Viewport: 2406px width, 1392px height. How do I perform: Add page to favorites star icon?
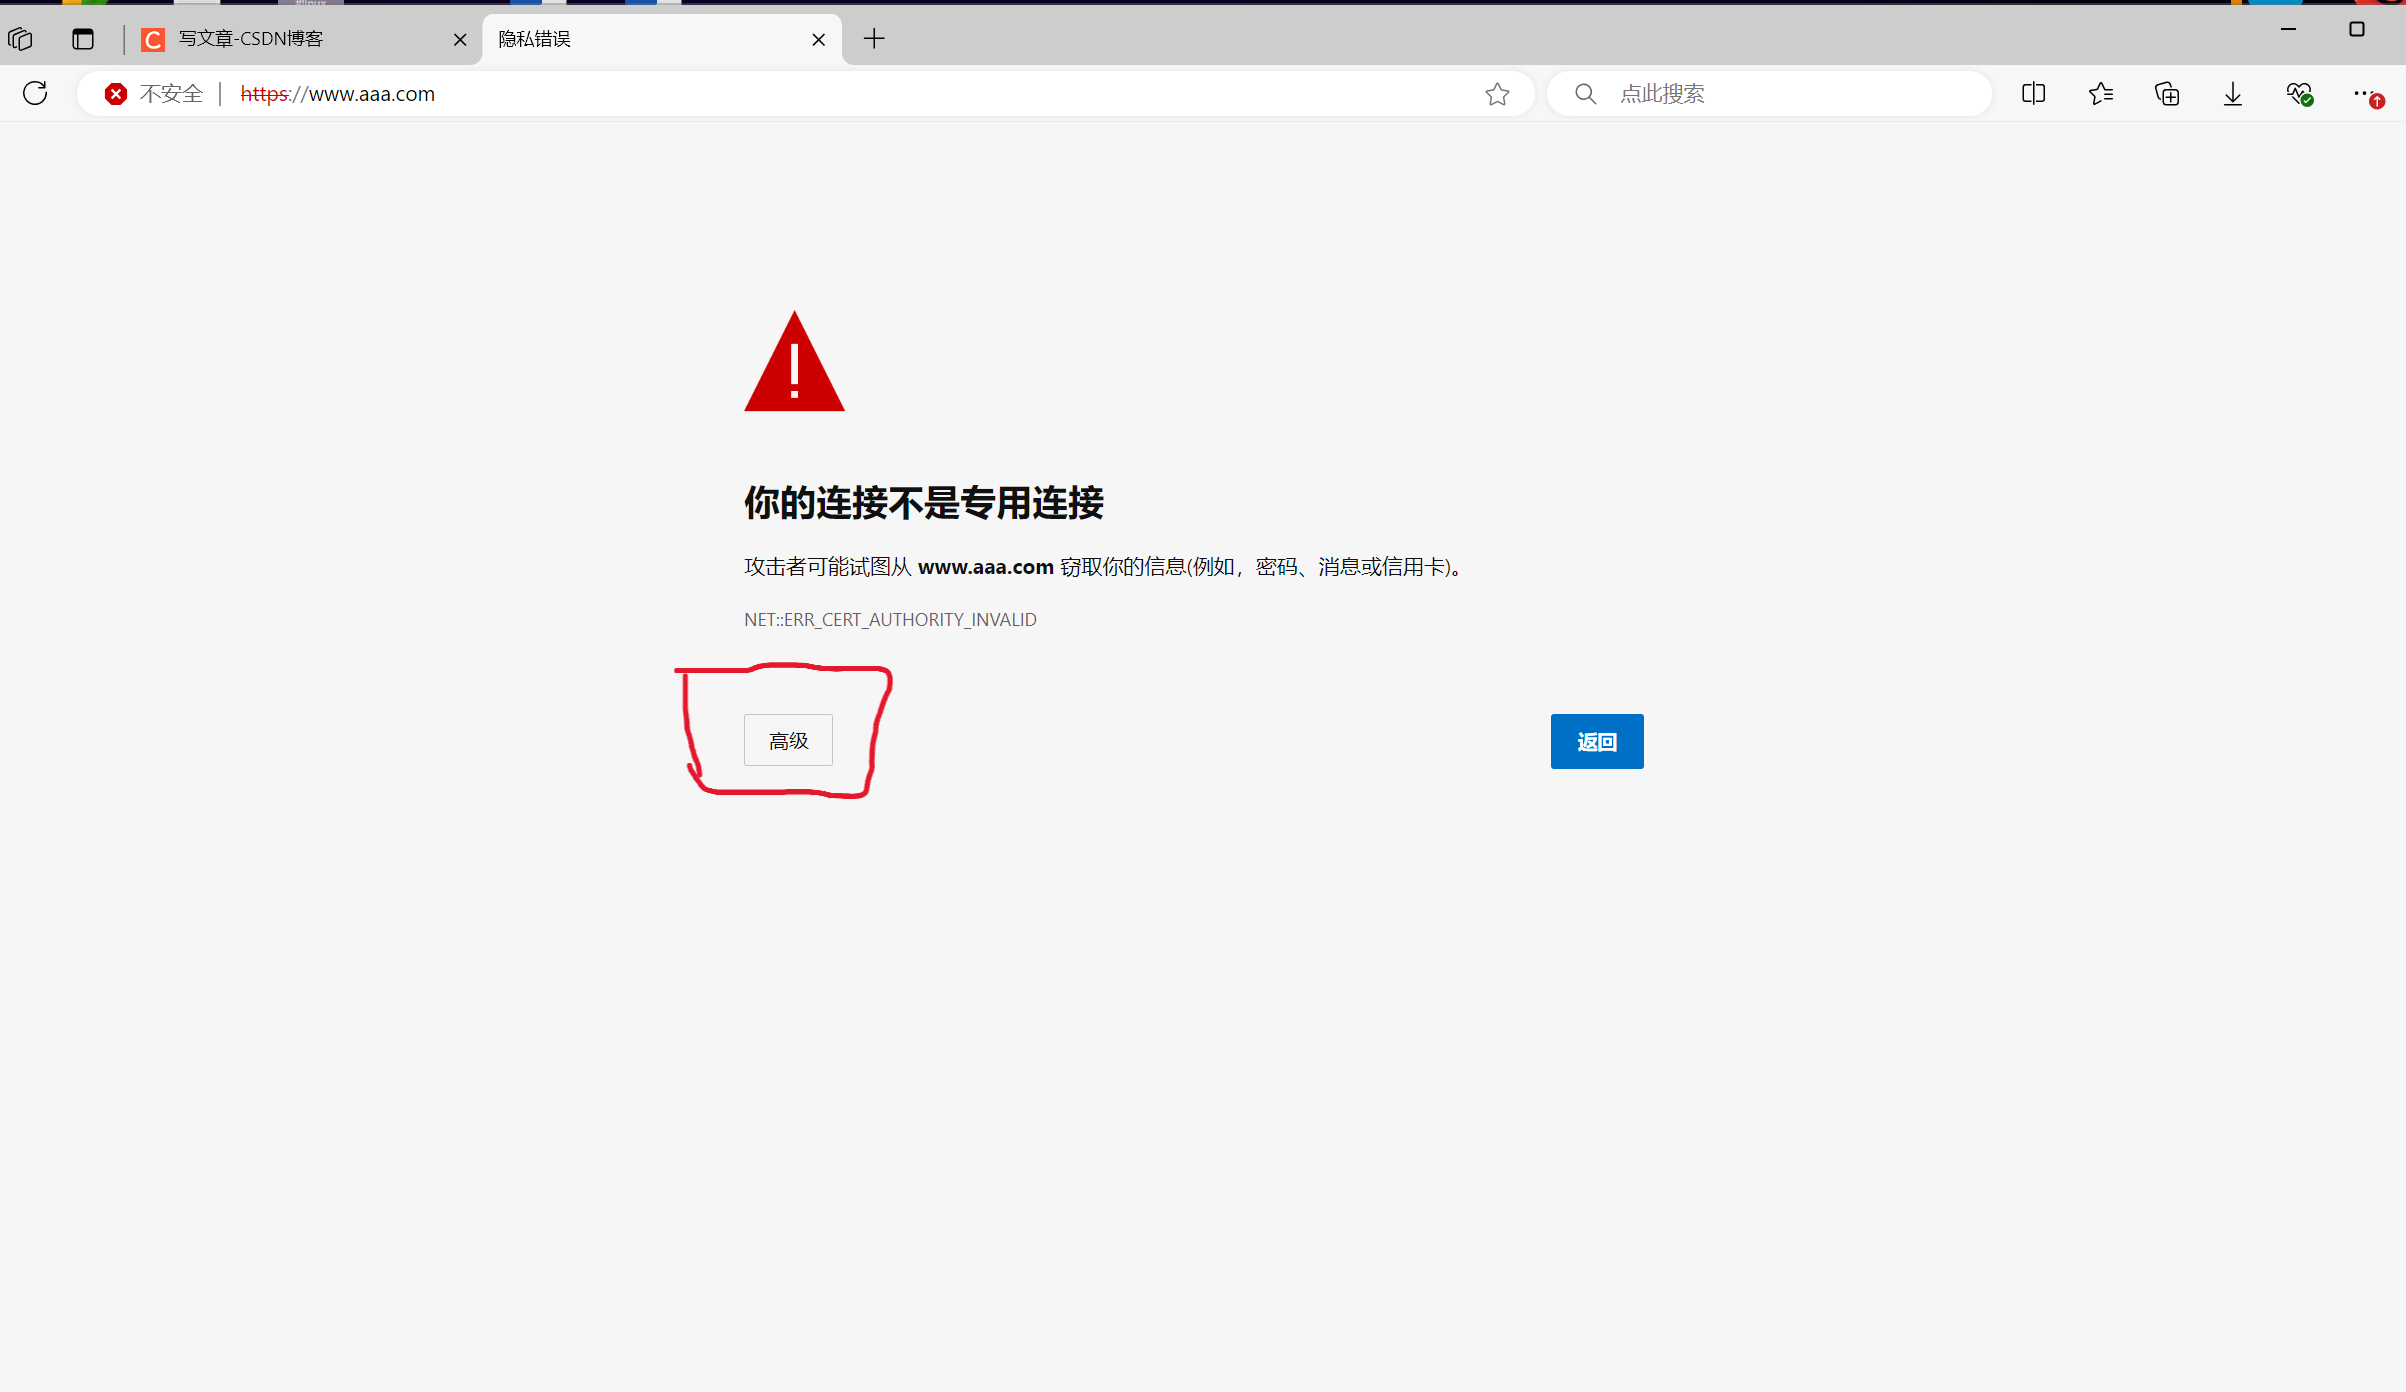[1497, 94]
